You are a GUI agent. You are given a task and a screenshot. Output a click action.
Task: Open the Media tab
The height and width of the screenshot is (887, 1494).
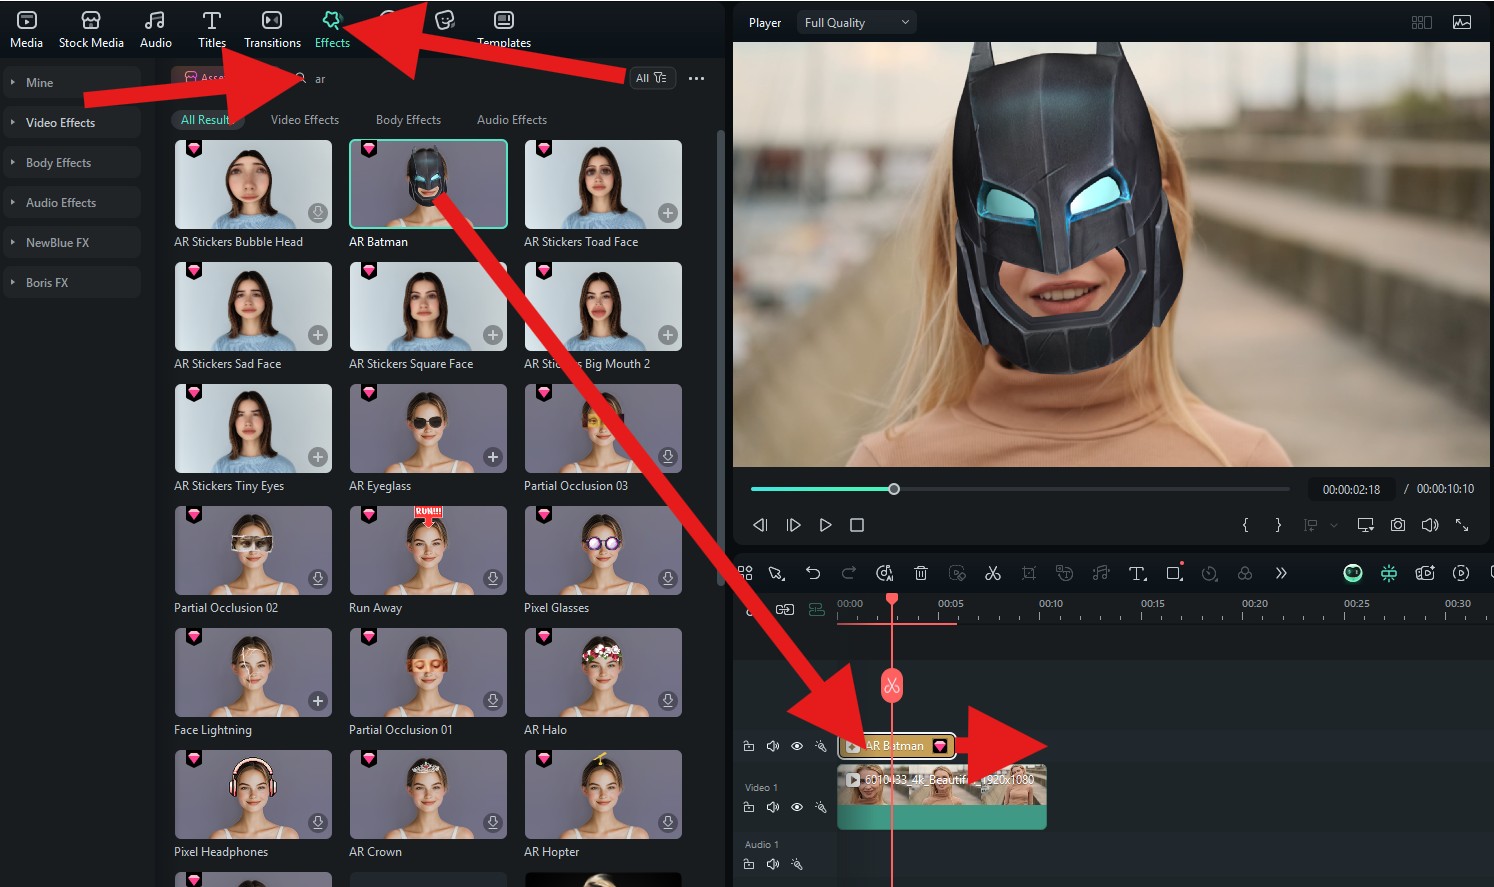26,29
